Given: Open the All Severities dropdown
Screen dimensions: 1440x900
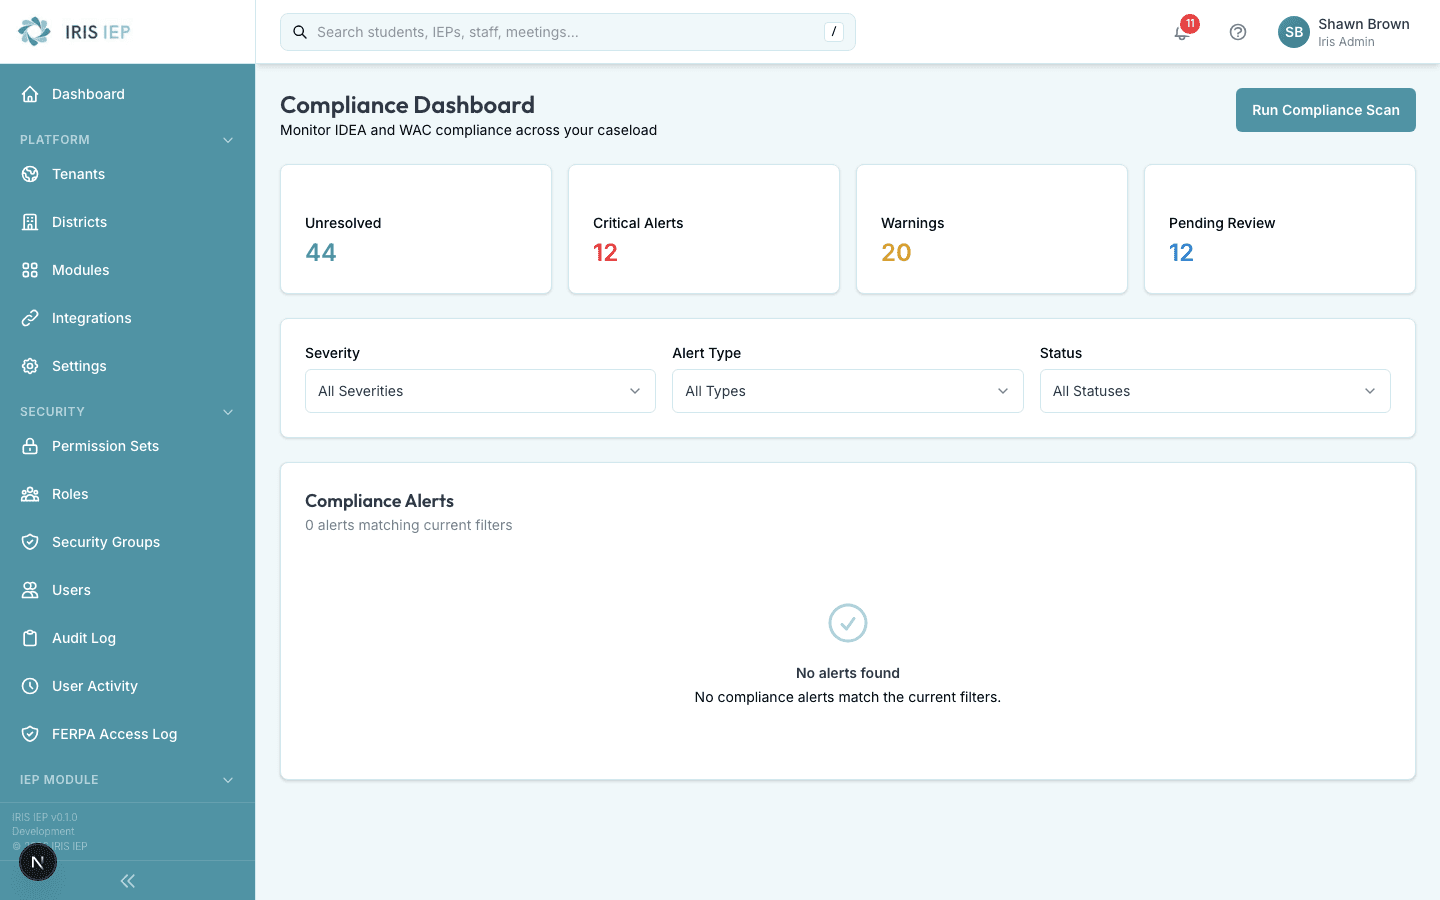Looking at the screenshot, I should point(480,391).
